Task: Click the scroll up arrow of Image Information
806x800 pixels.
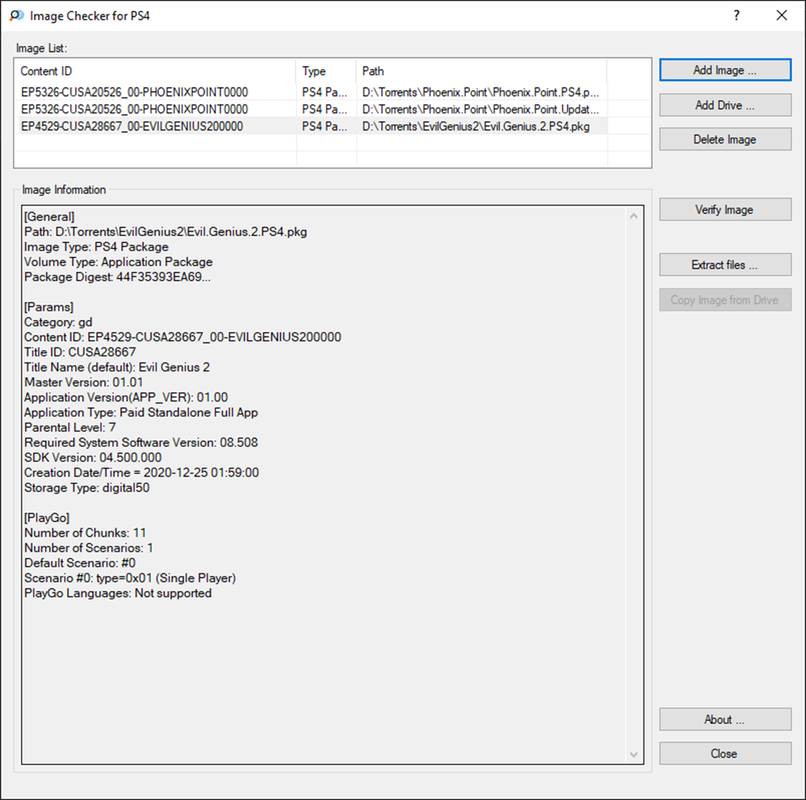Action: 634,216
